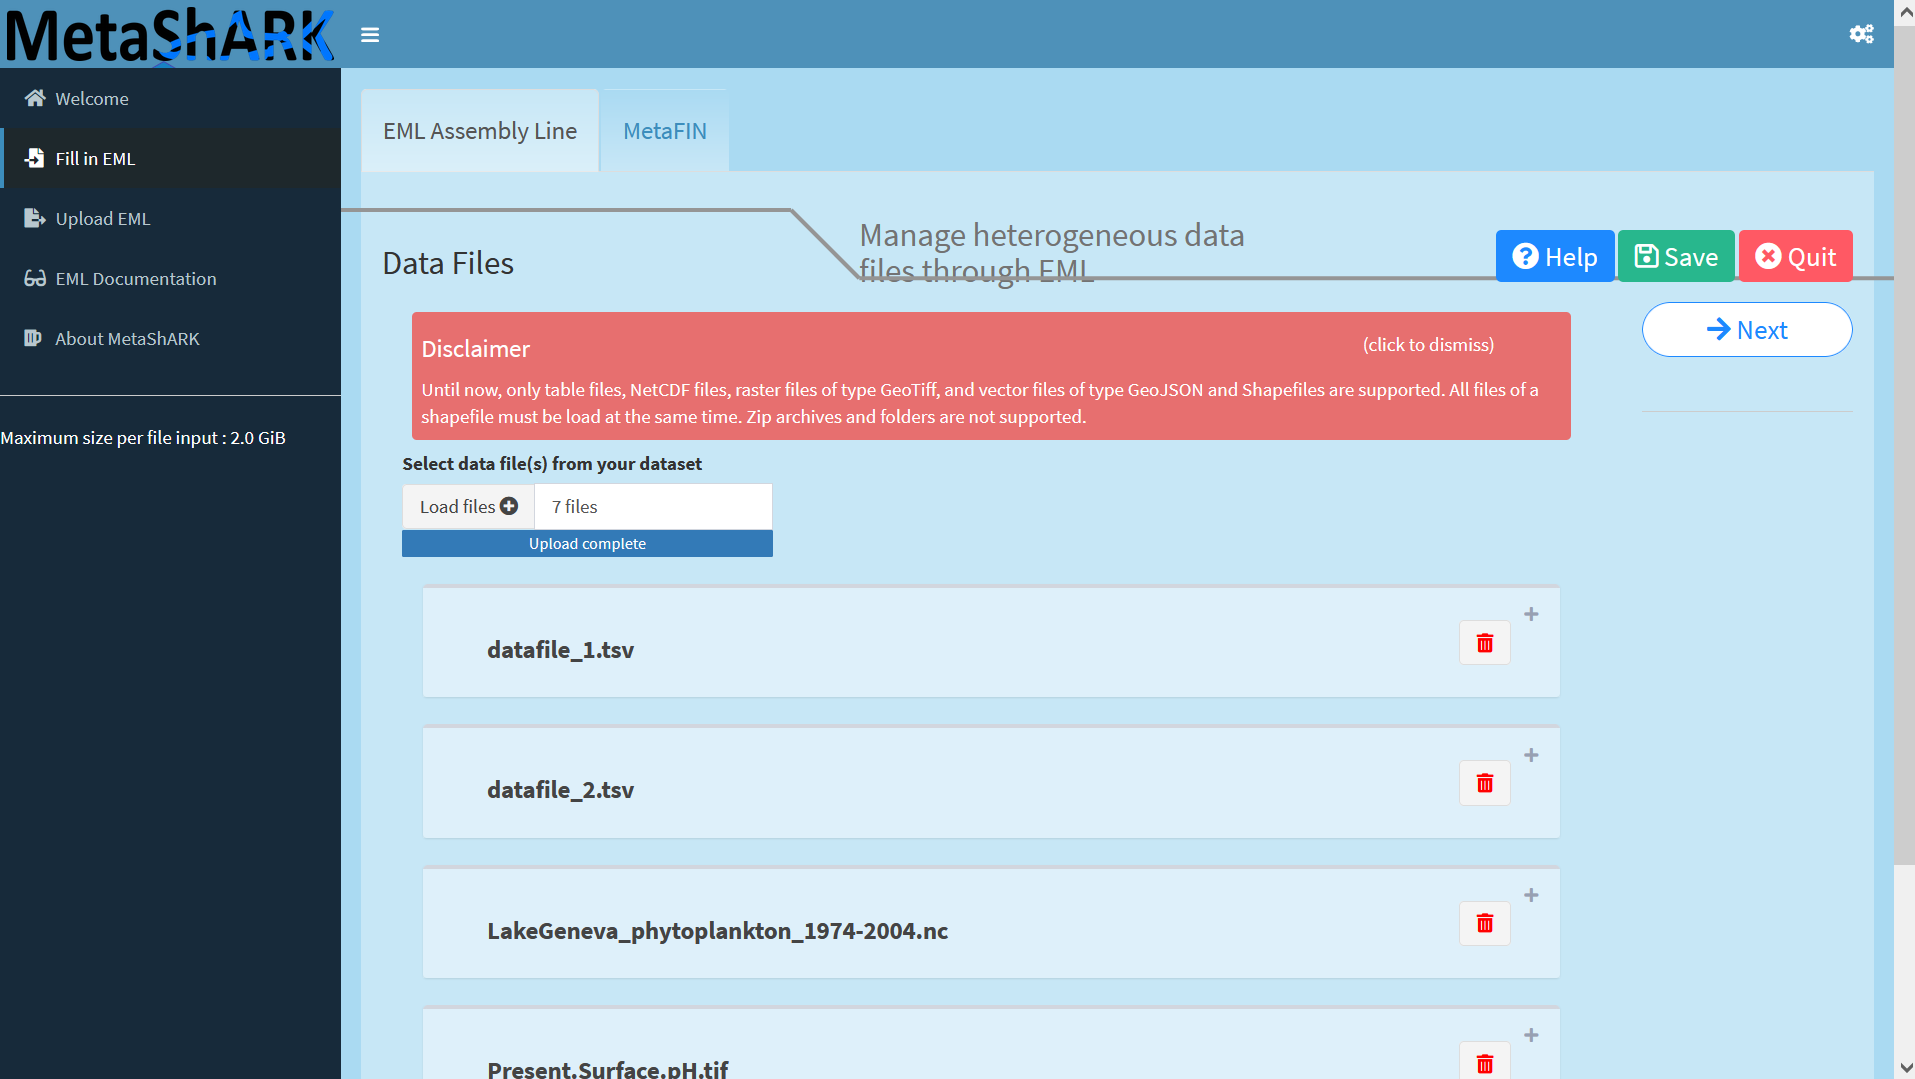This screenshot has width=1915, height=1079.
Task: Expand the LakeGeneva_phytoplankton_1974-2004.nc box
Action: (1531, 895)
